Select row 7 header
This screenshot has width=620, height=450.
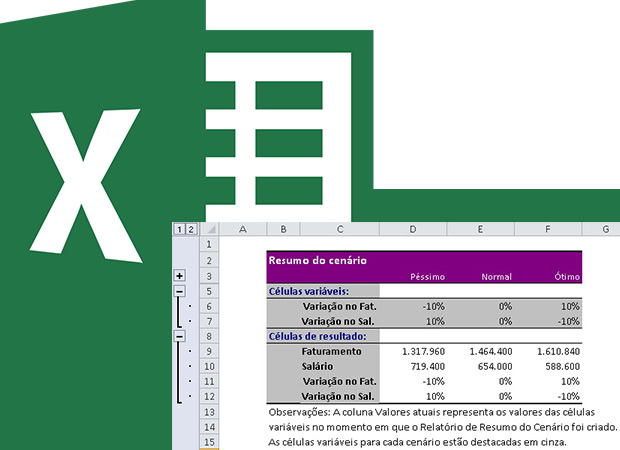click(209, 321)
